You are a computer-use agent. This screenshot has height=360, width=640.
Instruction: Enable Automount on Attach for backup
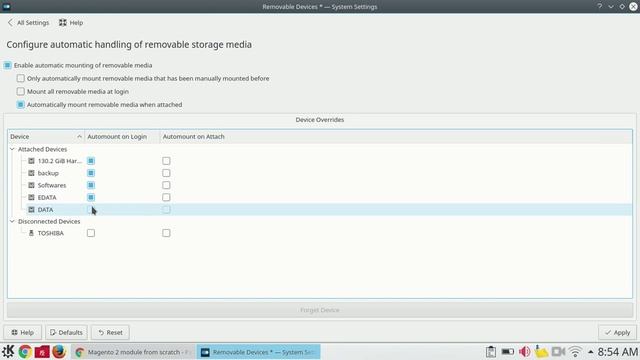(x=166, y=173)
